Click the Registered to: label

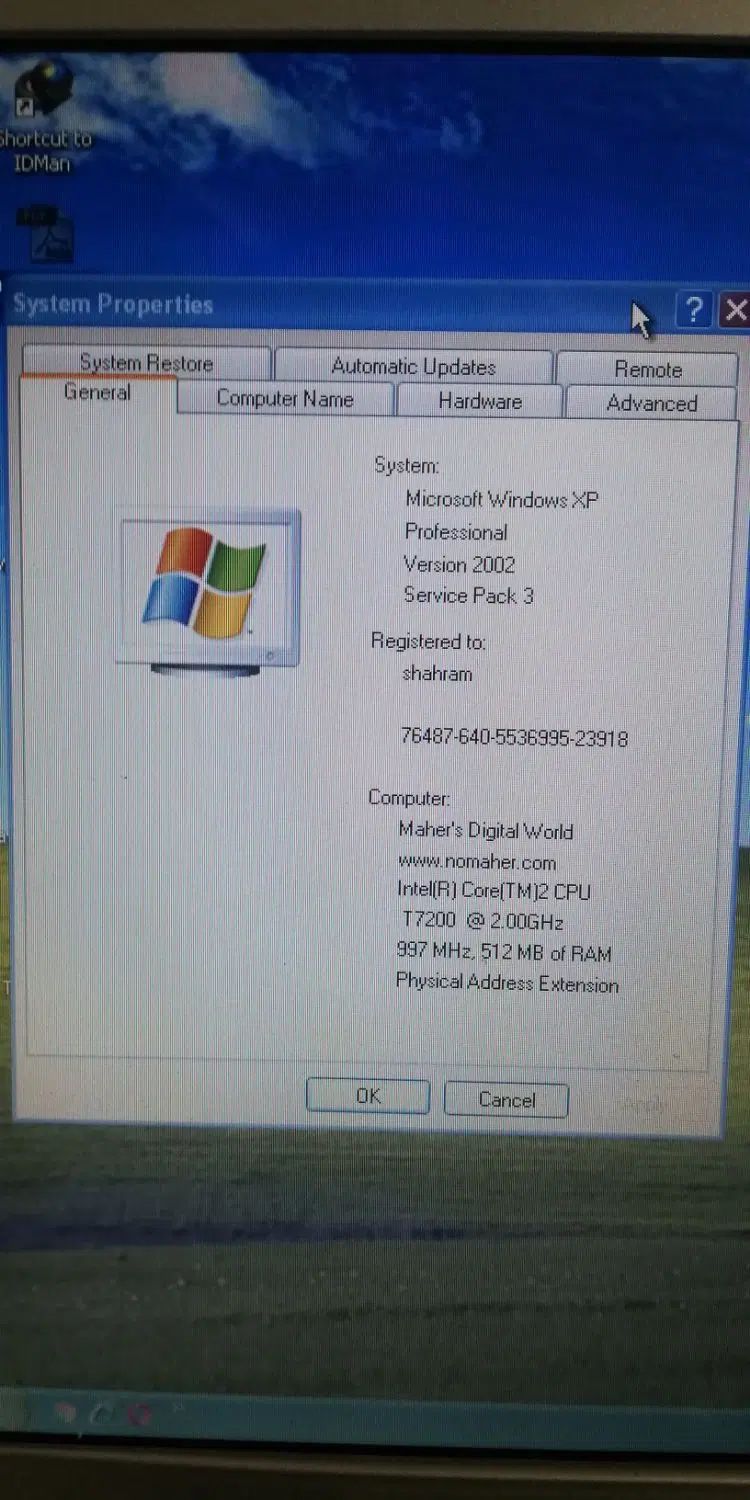pyautogui.click(x=428, y=641)
